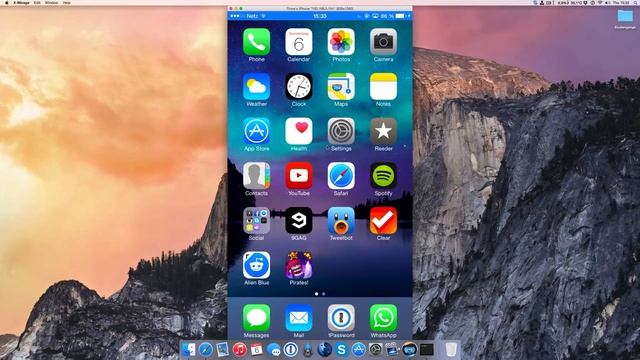This screenshot has height=360, width=640.
Task: Open the Clear app
Action: coord(383,220)
